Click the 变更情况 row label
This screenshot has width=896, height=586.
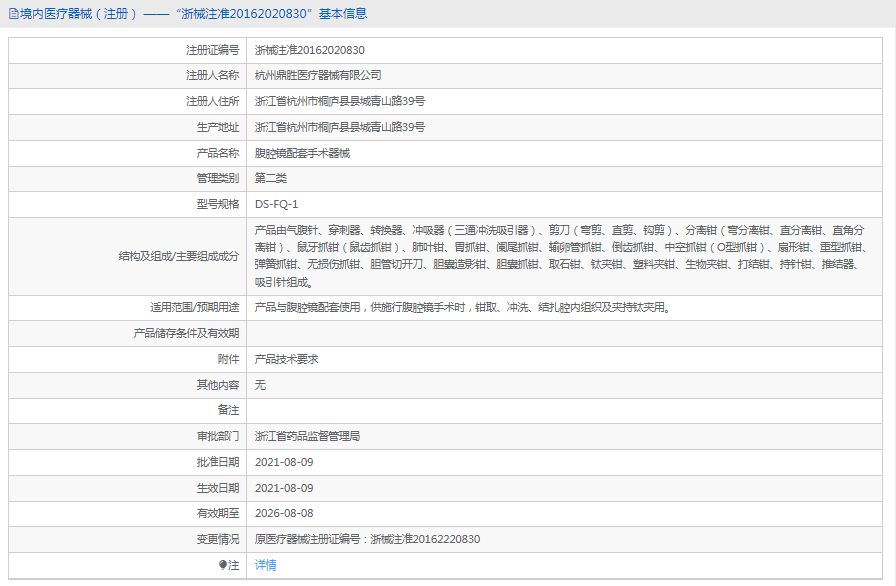coord(218,539)
